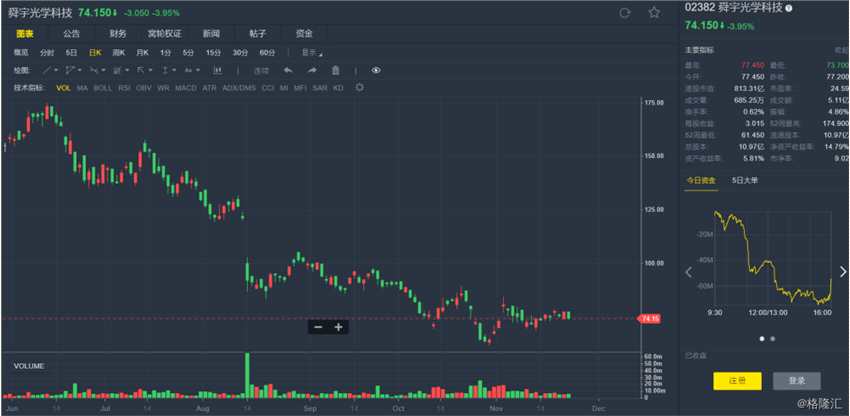This screenshot has width=850, height=416.
Task: Delete drawings with trash icon
Action: coord(336,70)
